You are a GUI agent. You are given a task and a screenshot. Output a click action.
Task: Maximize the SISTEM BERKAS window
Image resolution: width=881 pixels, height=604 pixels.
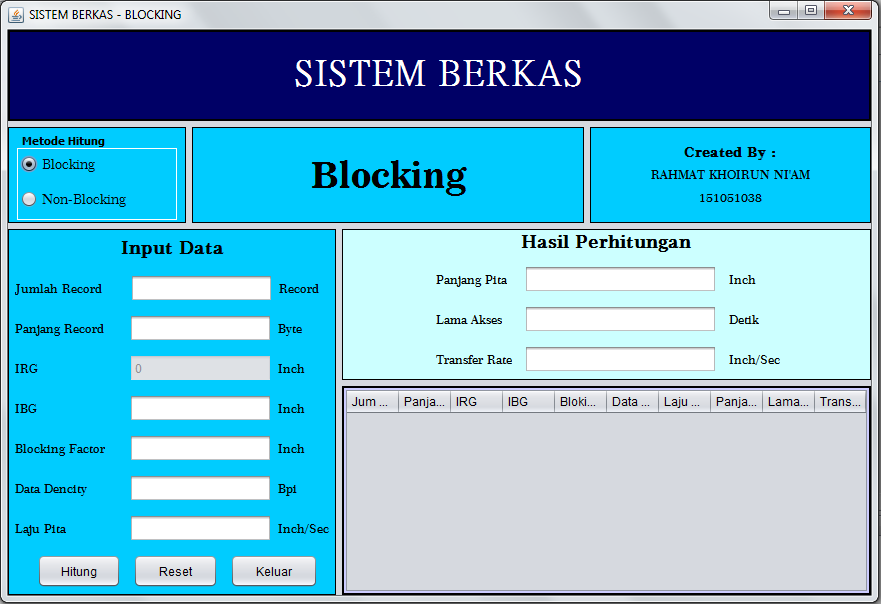(811, 11)
